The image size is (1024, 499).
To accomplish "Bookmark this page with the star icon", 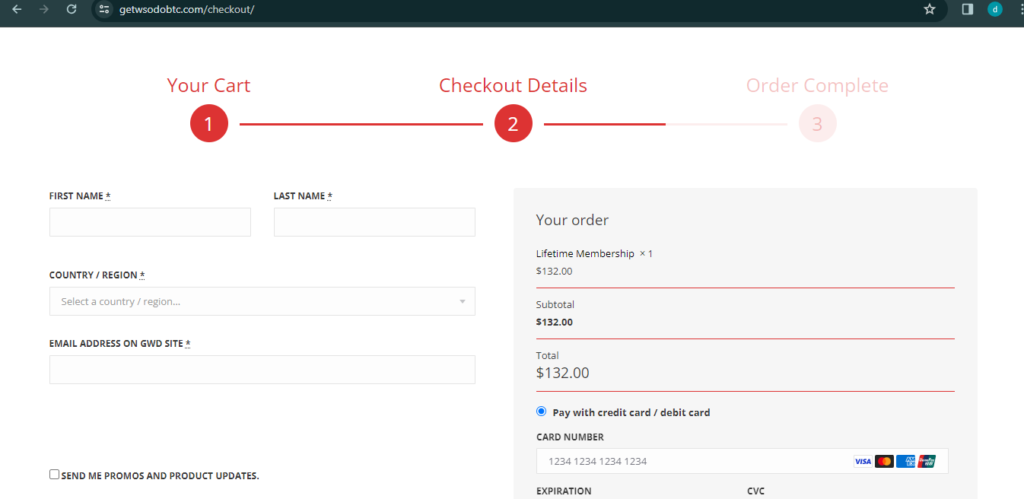I will [x=929, y=9].
